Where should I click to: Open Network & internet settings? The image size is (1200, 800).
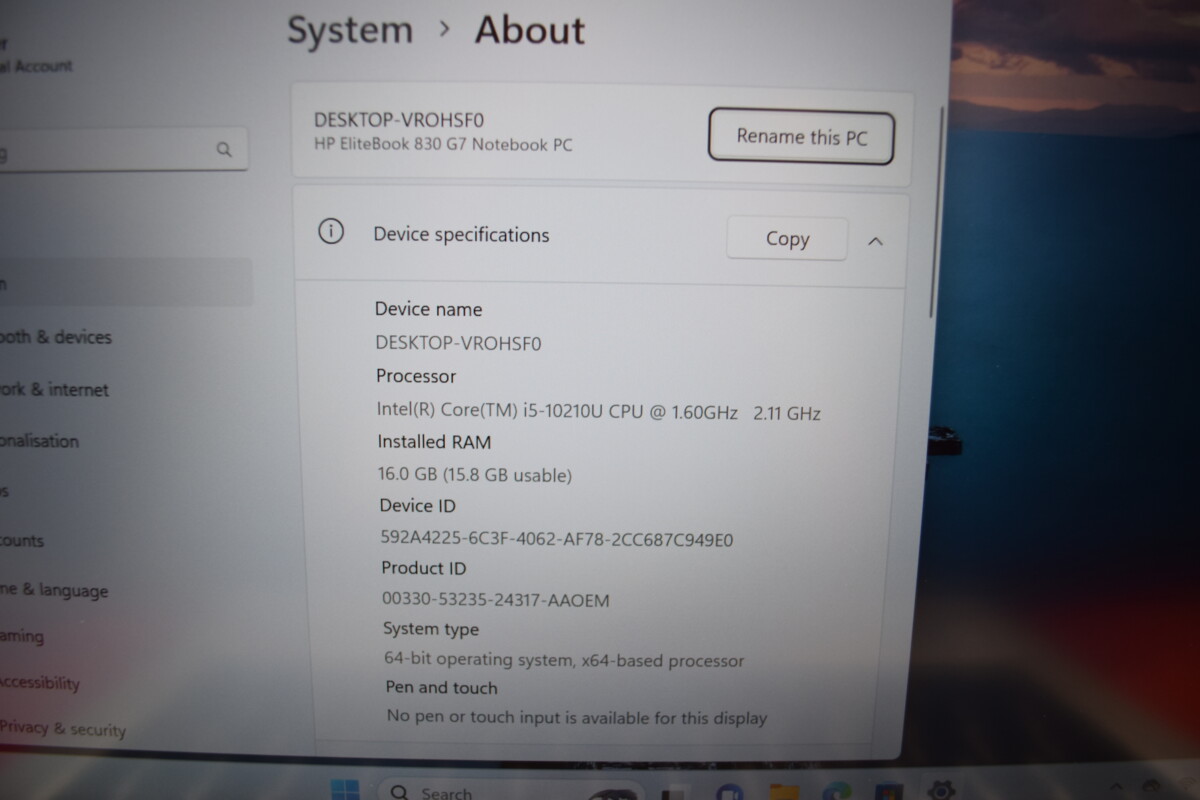54,389
